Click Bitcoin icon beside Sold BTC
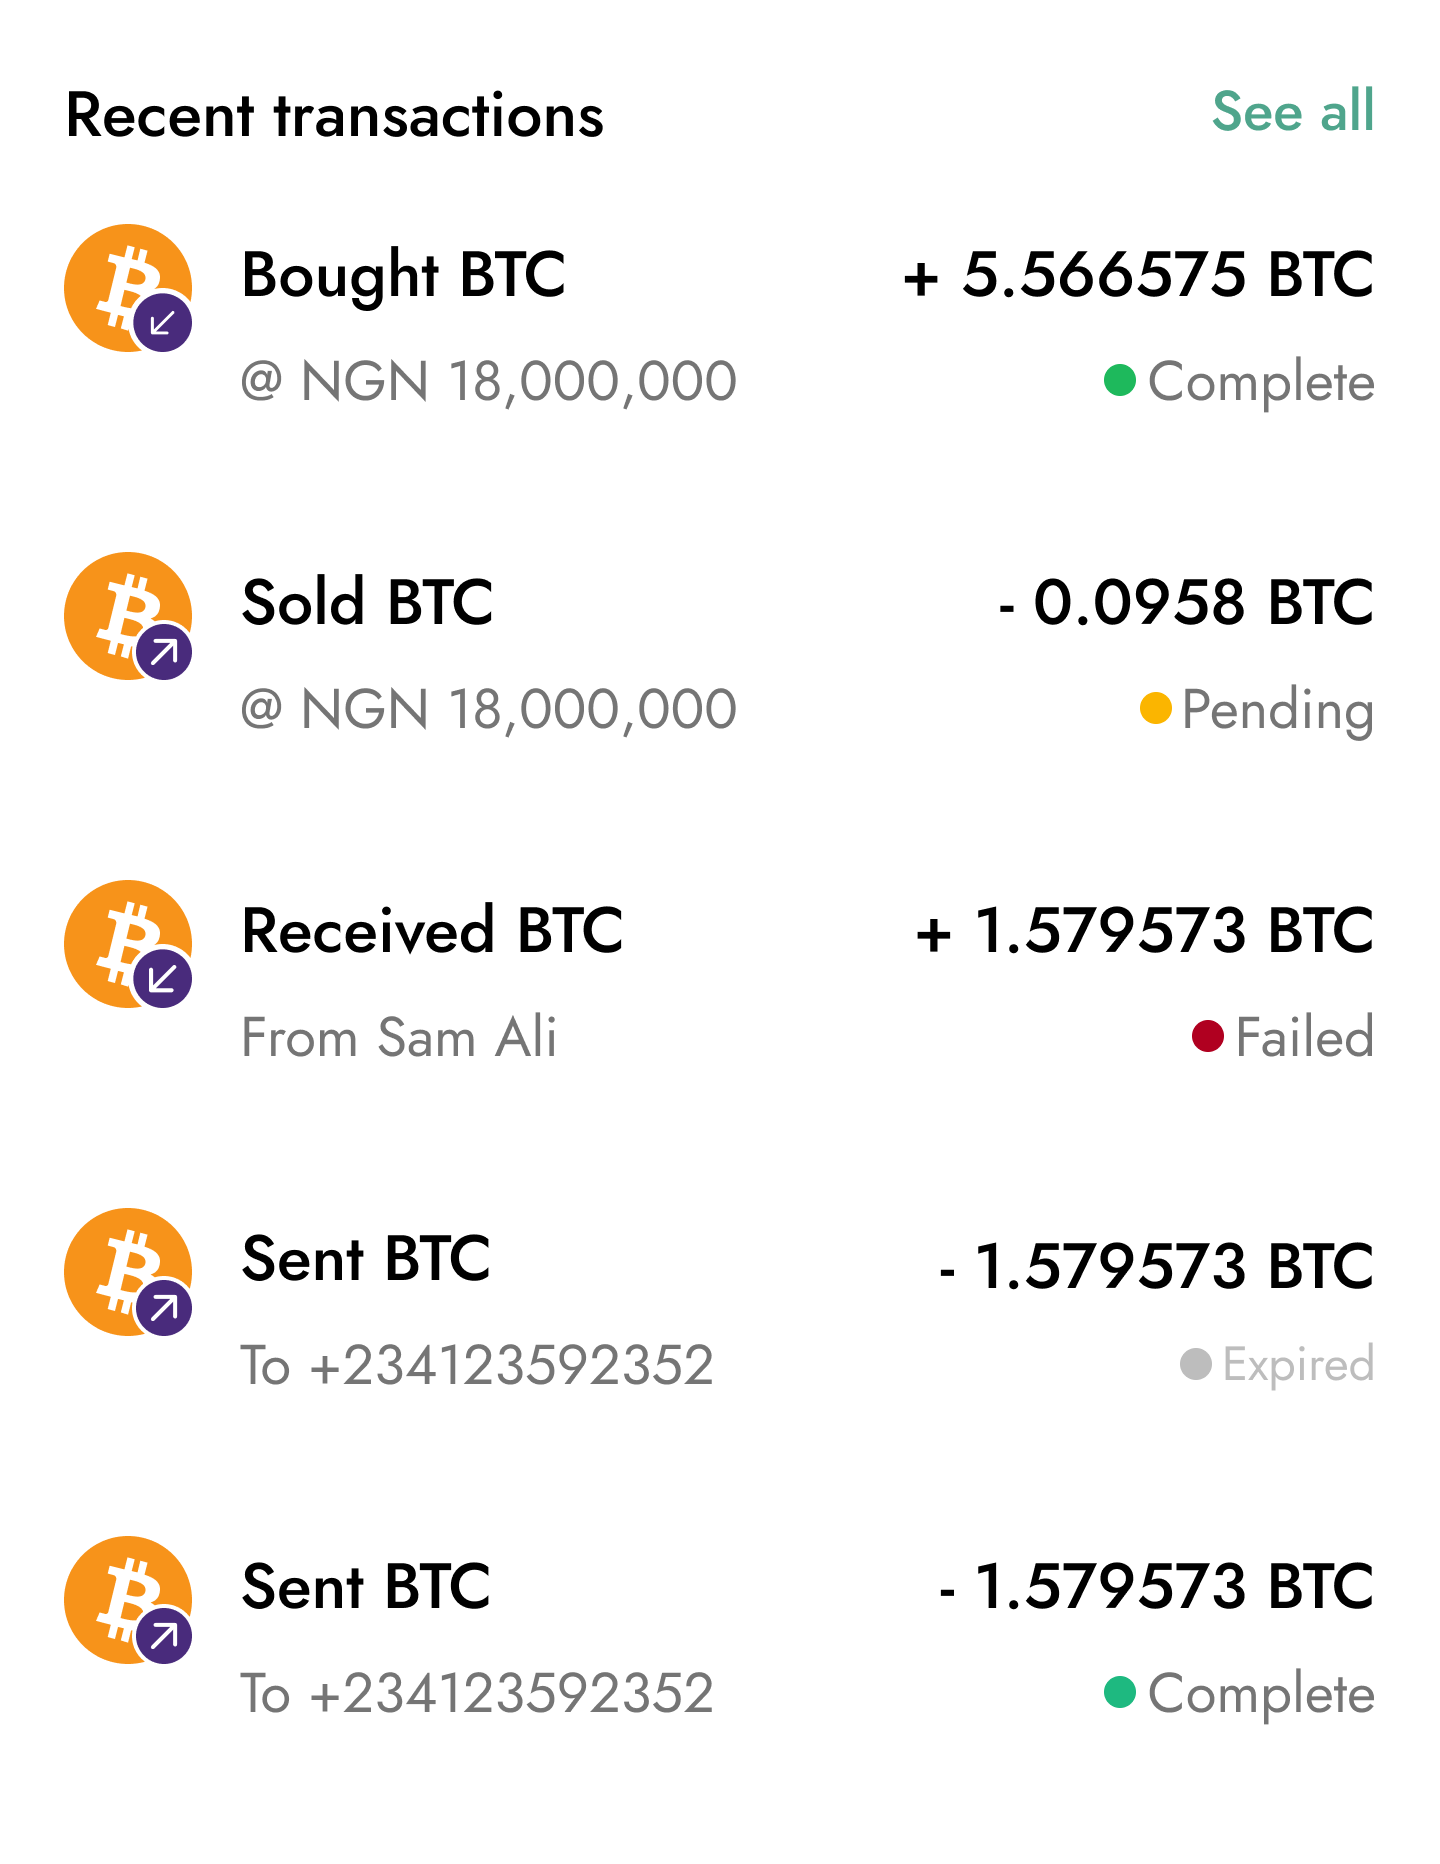 (x=127, y=615)
